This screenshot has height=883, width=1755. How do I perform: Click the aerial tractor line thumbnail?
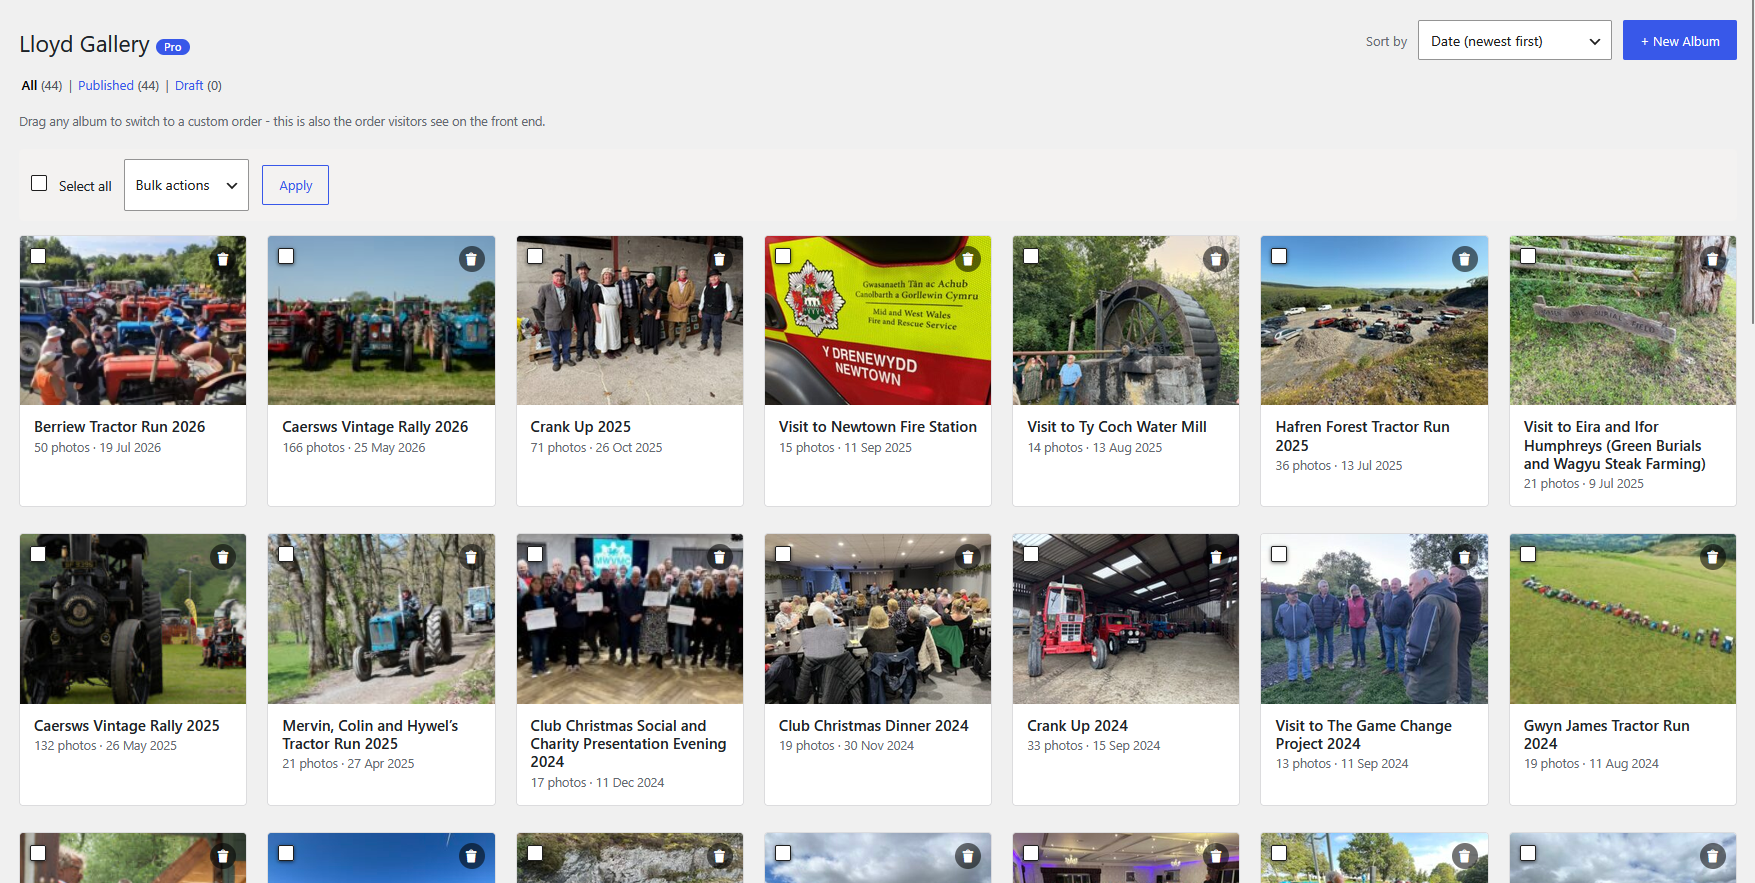click(x=1623, y=619)
